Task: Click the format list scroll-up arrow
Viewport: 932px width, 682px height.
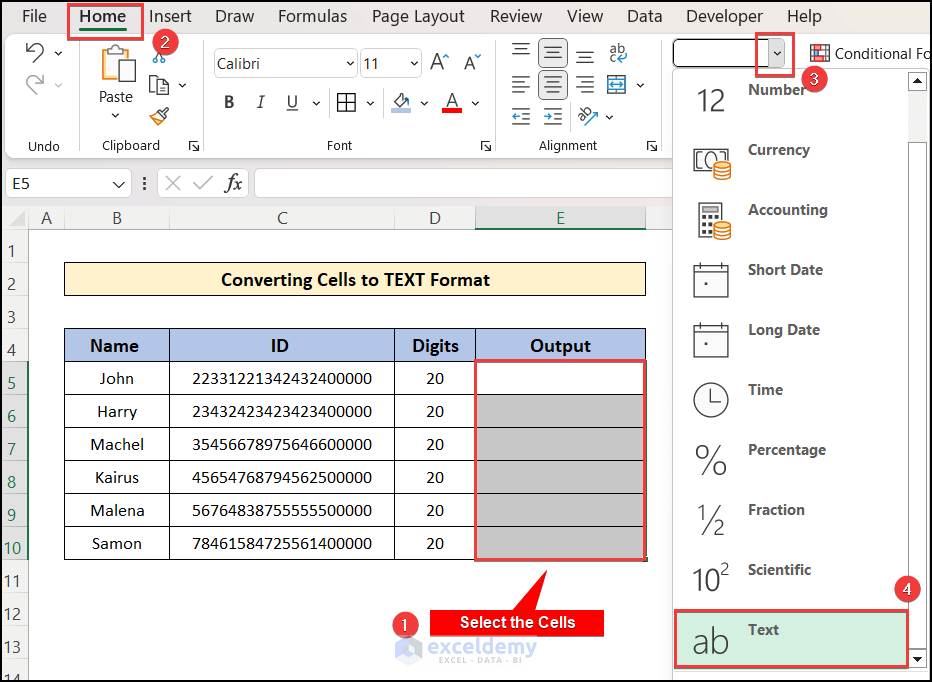Action: point(918,81)
